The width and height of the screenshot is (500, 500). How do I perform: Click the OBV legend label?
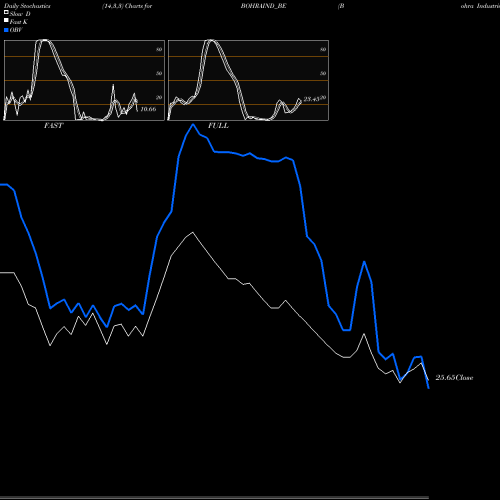pyautogui.click(x=16, y=30)
